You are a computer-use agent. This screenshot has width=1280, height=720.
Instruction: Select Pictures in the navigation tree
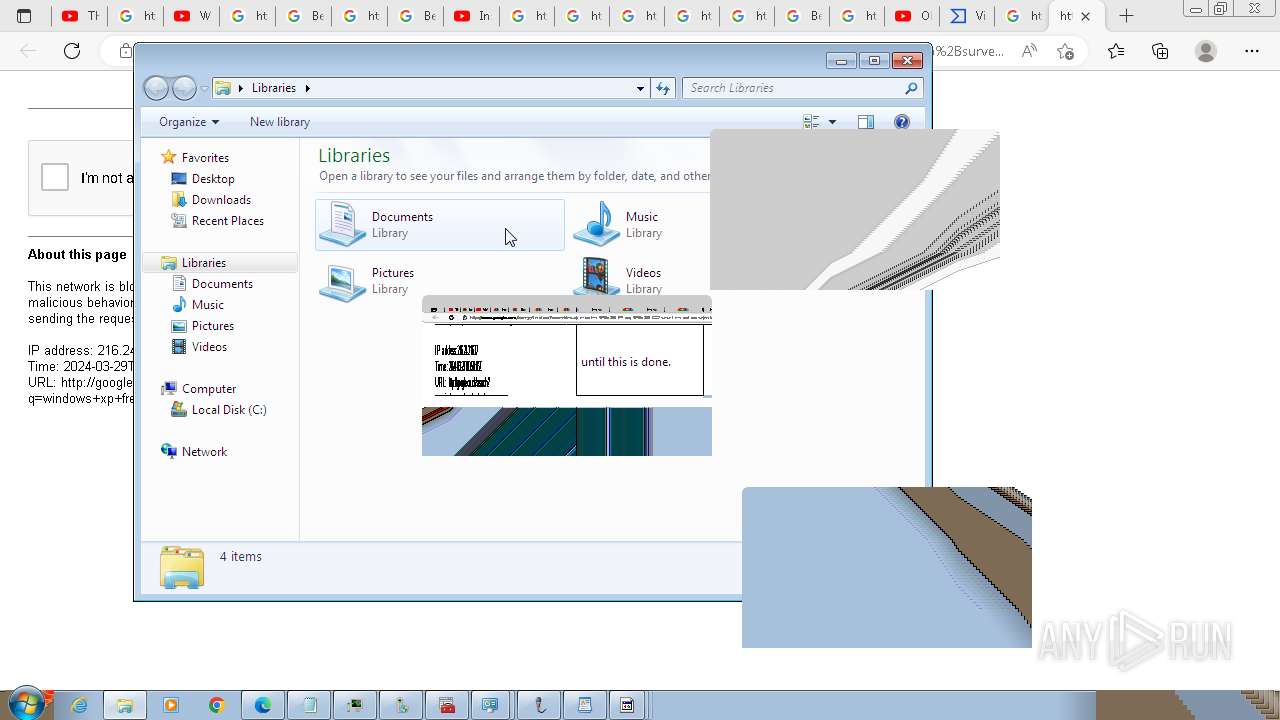pyautogui.click(x=213, y=326)
